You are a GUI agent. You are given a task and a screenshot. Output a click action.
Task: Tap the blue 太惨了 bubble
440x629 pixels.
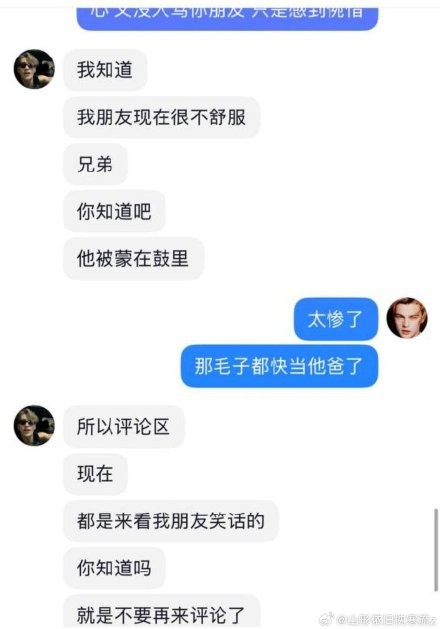click(x=336, y=319)
